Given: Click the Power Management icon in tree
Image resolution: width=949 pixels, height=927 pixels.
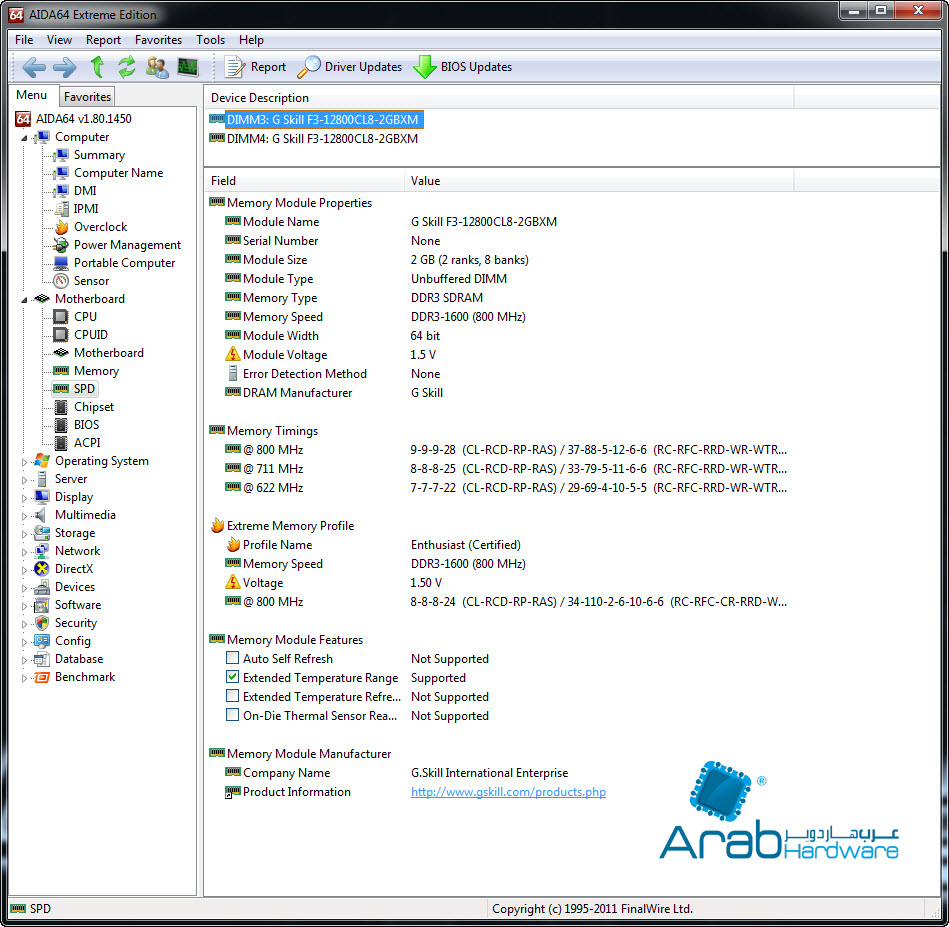Looking at the screenshot, I should coord(61,245).
